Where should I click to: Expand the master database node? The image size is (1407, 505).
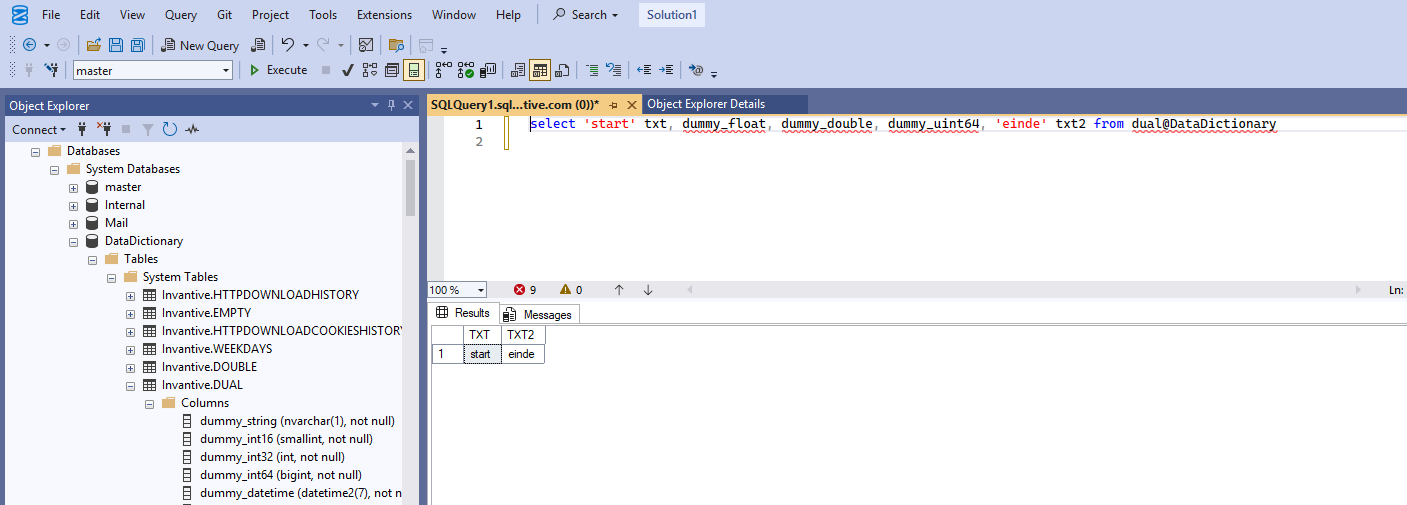coord(73,187)
